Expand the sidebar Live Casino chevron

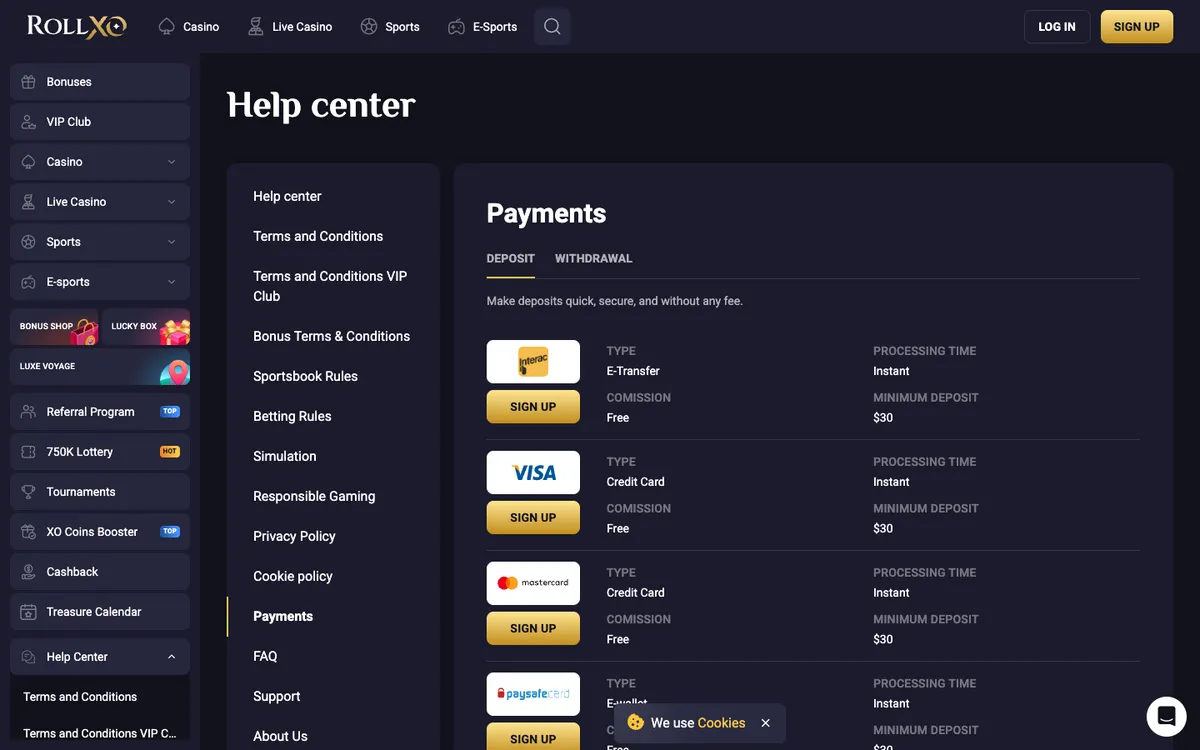171,202
